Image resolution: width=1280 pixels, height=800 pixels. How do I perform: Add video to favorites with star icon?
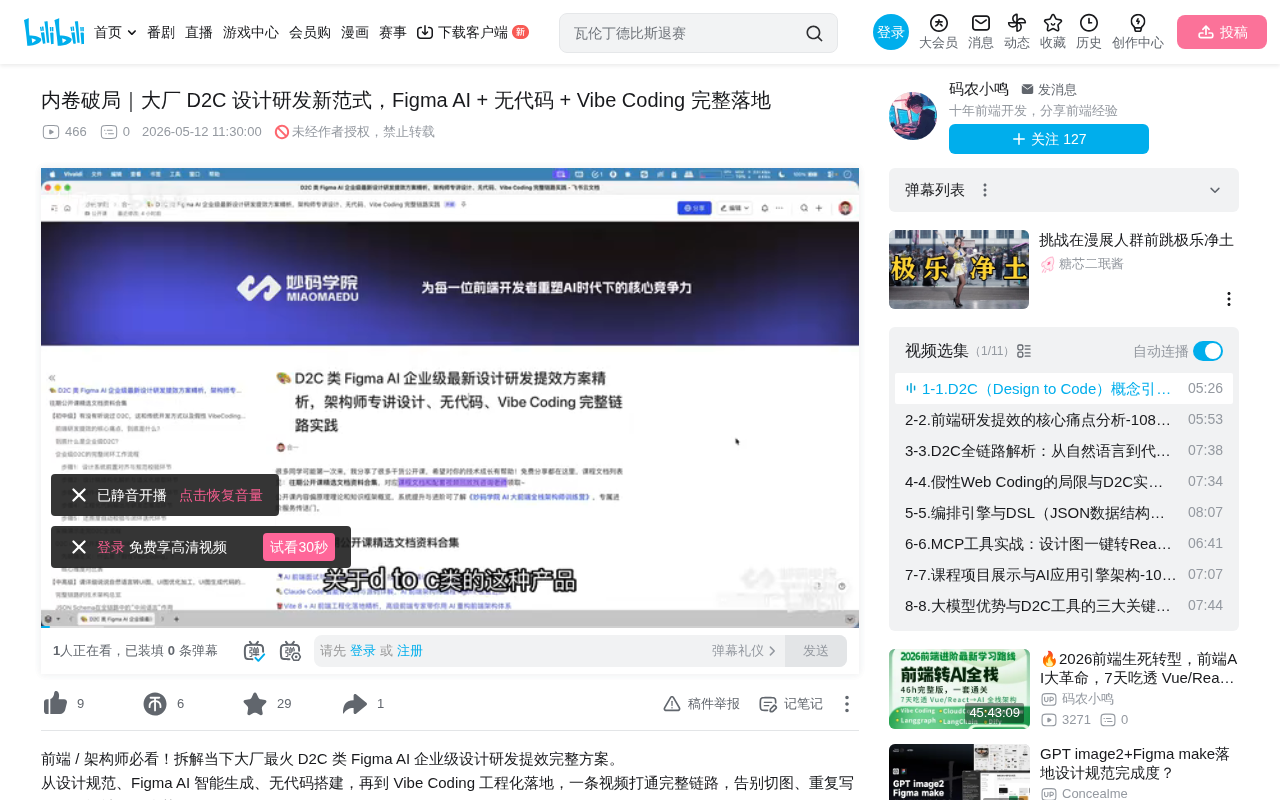click(255, 704)
